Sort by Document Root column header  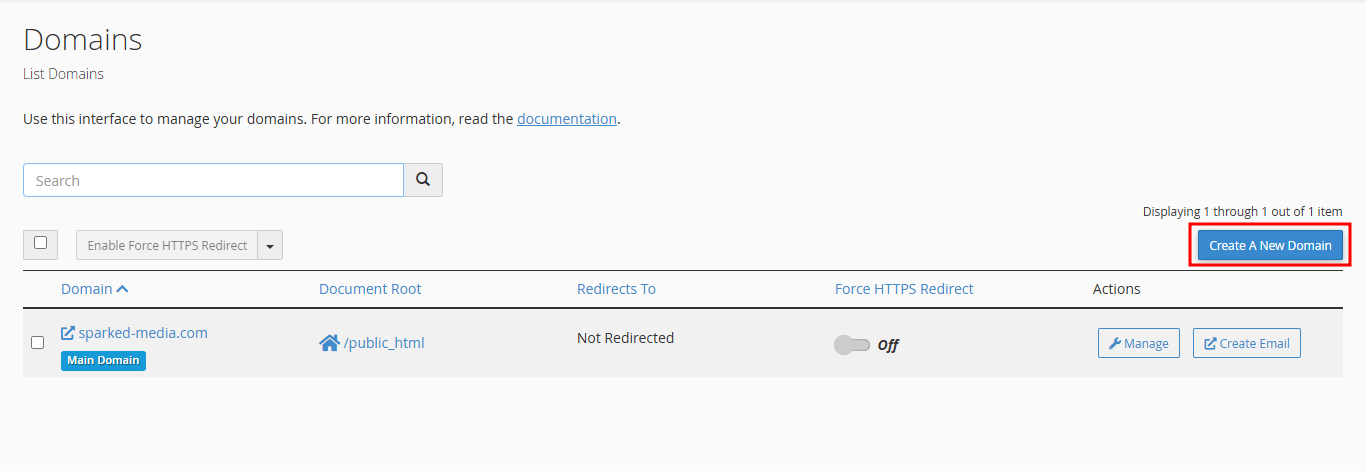click(370, 289)
